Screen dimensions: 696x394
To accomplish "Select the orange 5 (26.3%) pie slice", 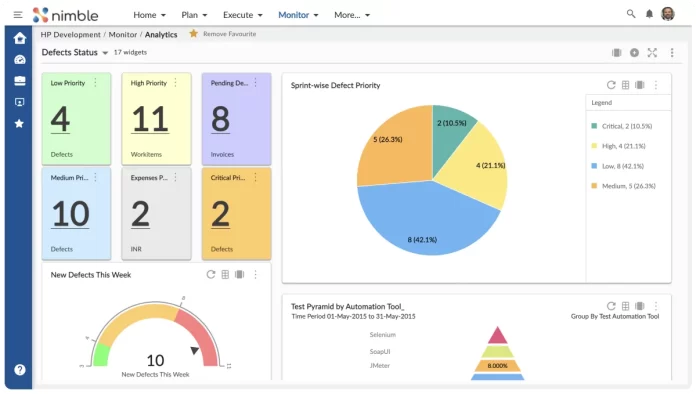I will [395, 146].
